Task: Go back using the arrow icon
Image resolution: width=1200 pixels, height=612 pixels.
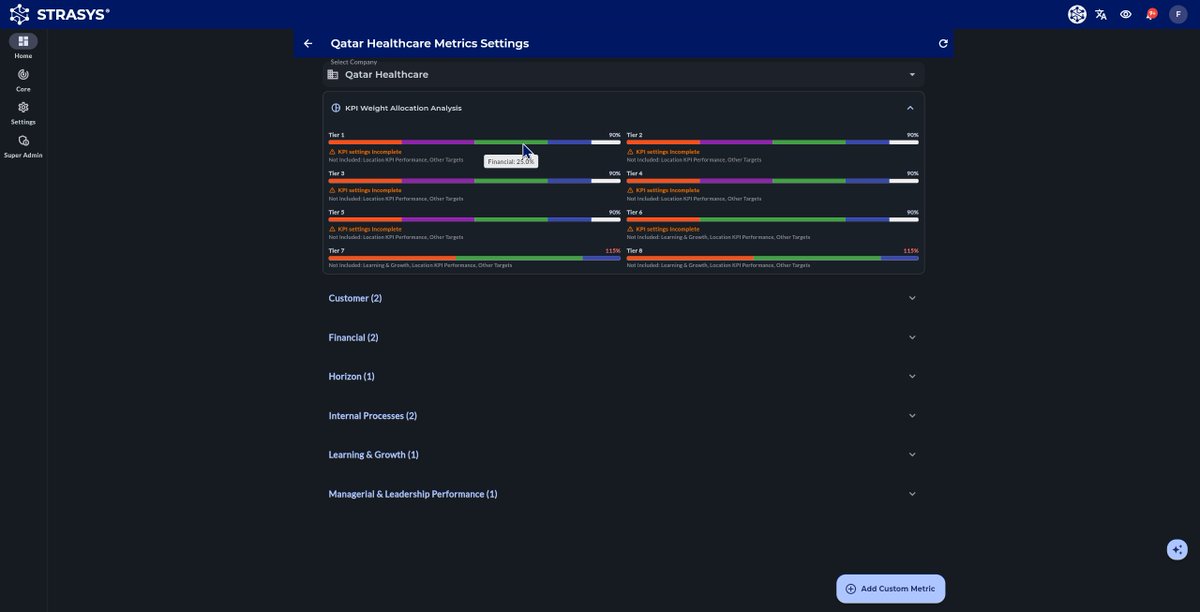Action: pyautogui.click(x=308, y=43)
